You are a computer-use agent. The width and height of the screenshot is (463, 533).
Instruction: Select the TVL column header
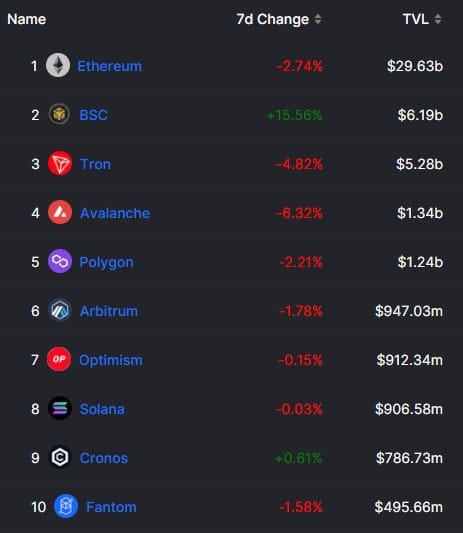point(415,19)
